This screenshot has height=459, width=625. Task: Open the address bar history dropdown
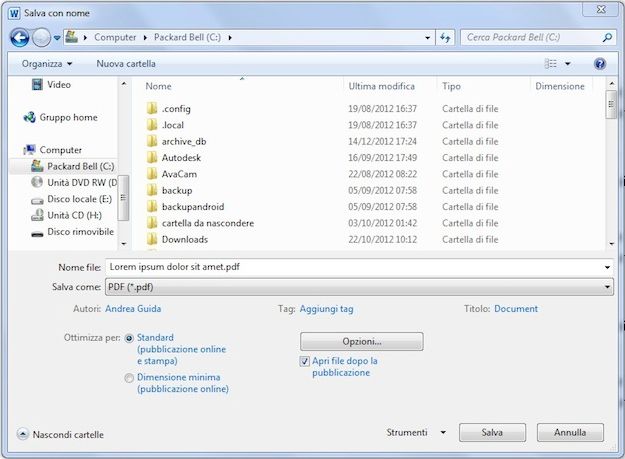pos(428,38)
